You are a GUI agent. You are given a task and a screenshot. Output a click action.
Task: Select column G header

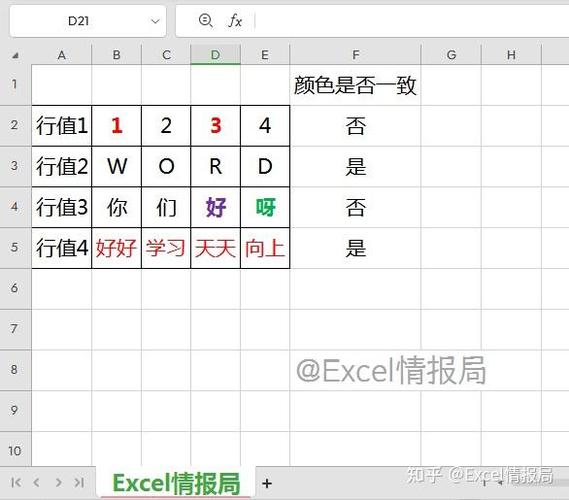pyautogui.click(x=451, y=55)
